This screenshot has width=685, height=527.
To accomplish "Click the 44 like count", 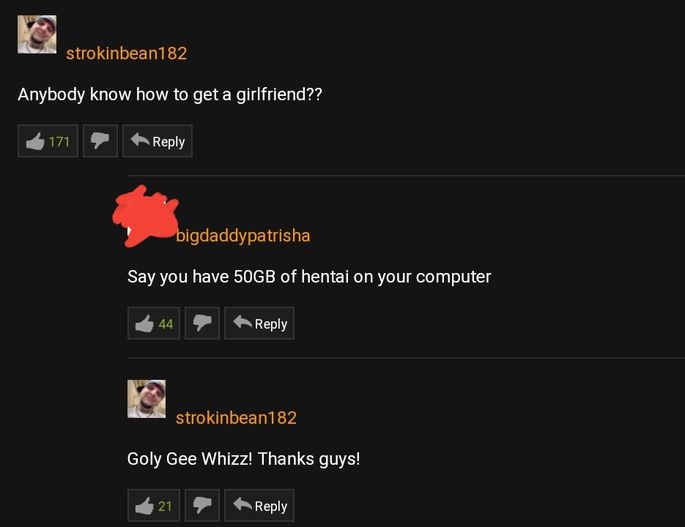I will click(x=166, y=324).
